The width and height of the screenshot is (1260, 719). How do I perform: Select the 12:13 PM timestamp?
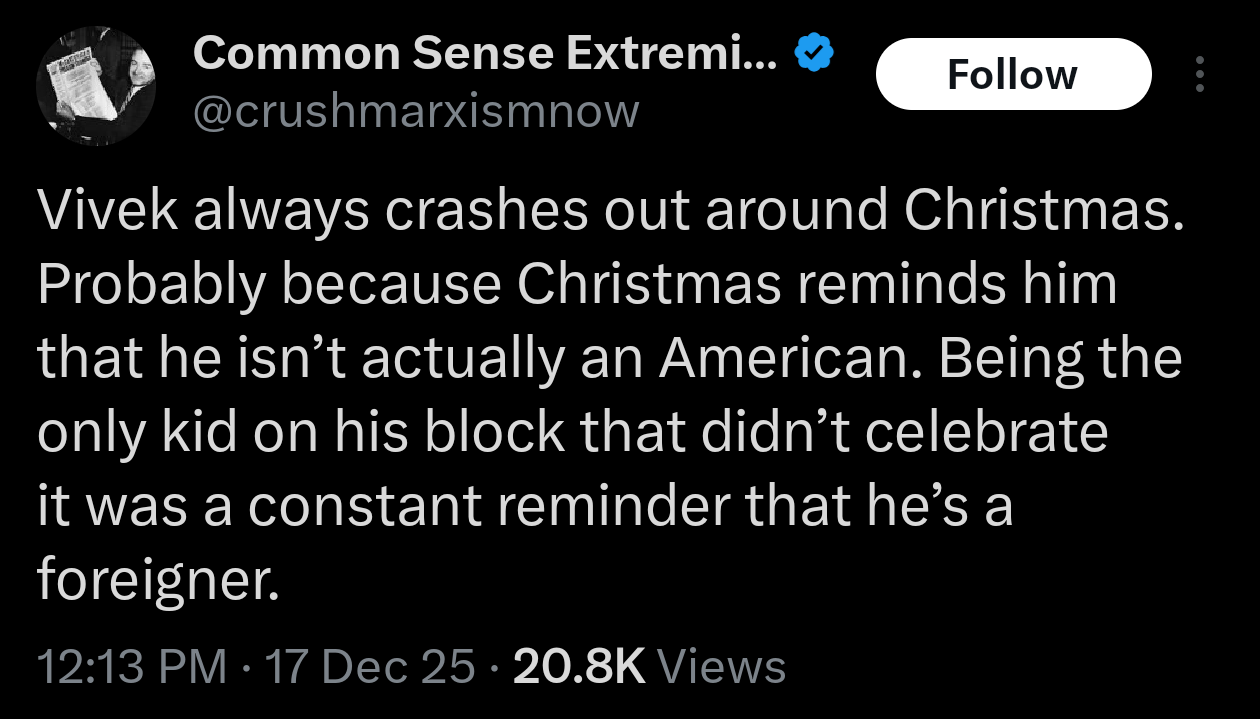[131, 667]
